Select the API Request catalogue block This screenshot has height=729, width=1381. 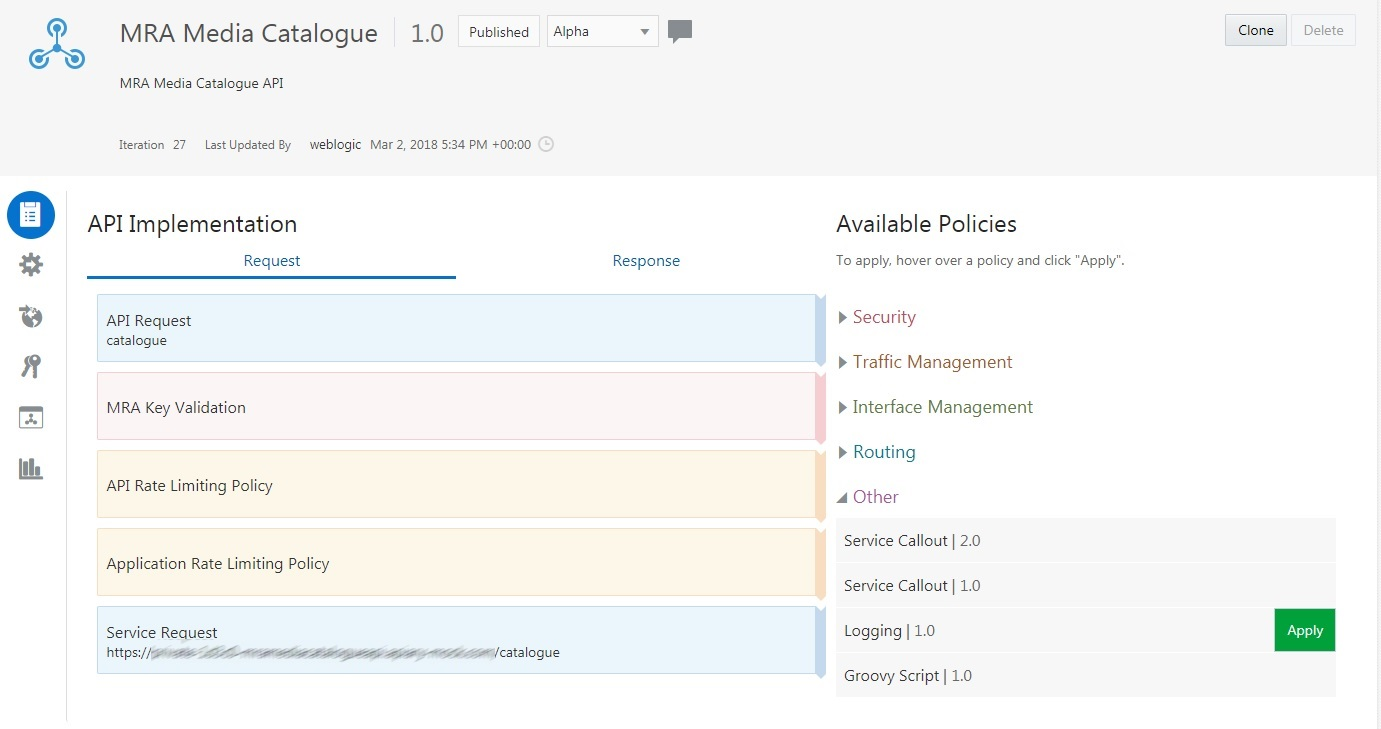(461, 328)
